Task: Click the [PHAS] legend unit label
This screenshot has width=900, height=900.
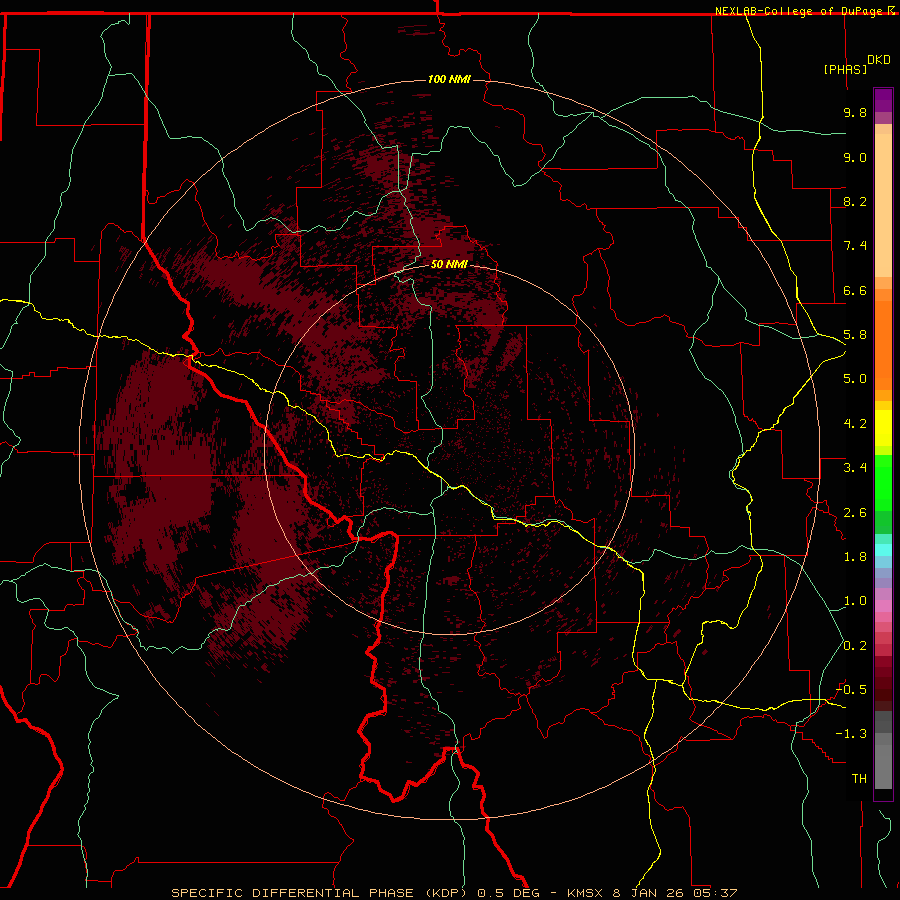Action: (x=845, y=69)
